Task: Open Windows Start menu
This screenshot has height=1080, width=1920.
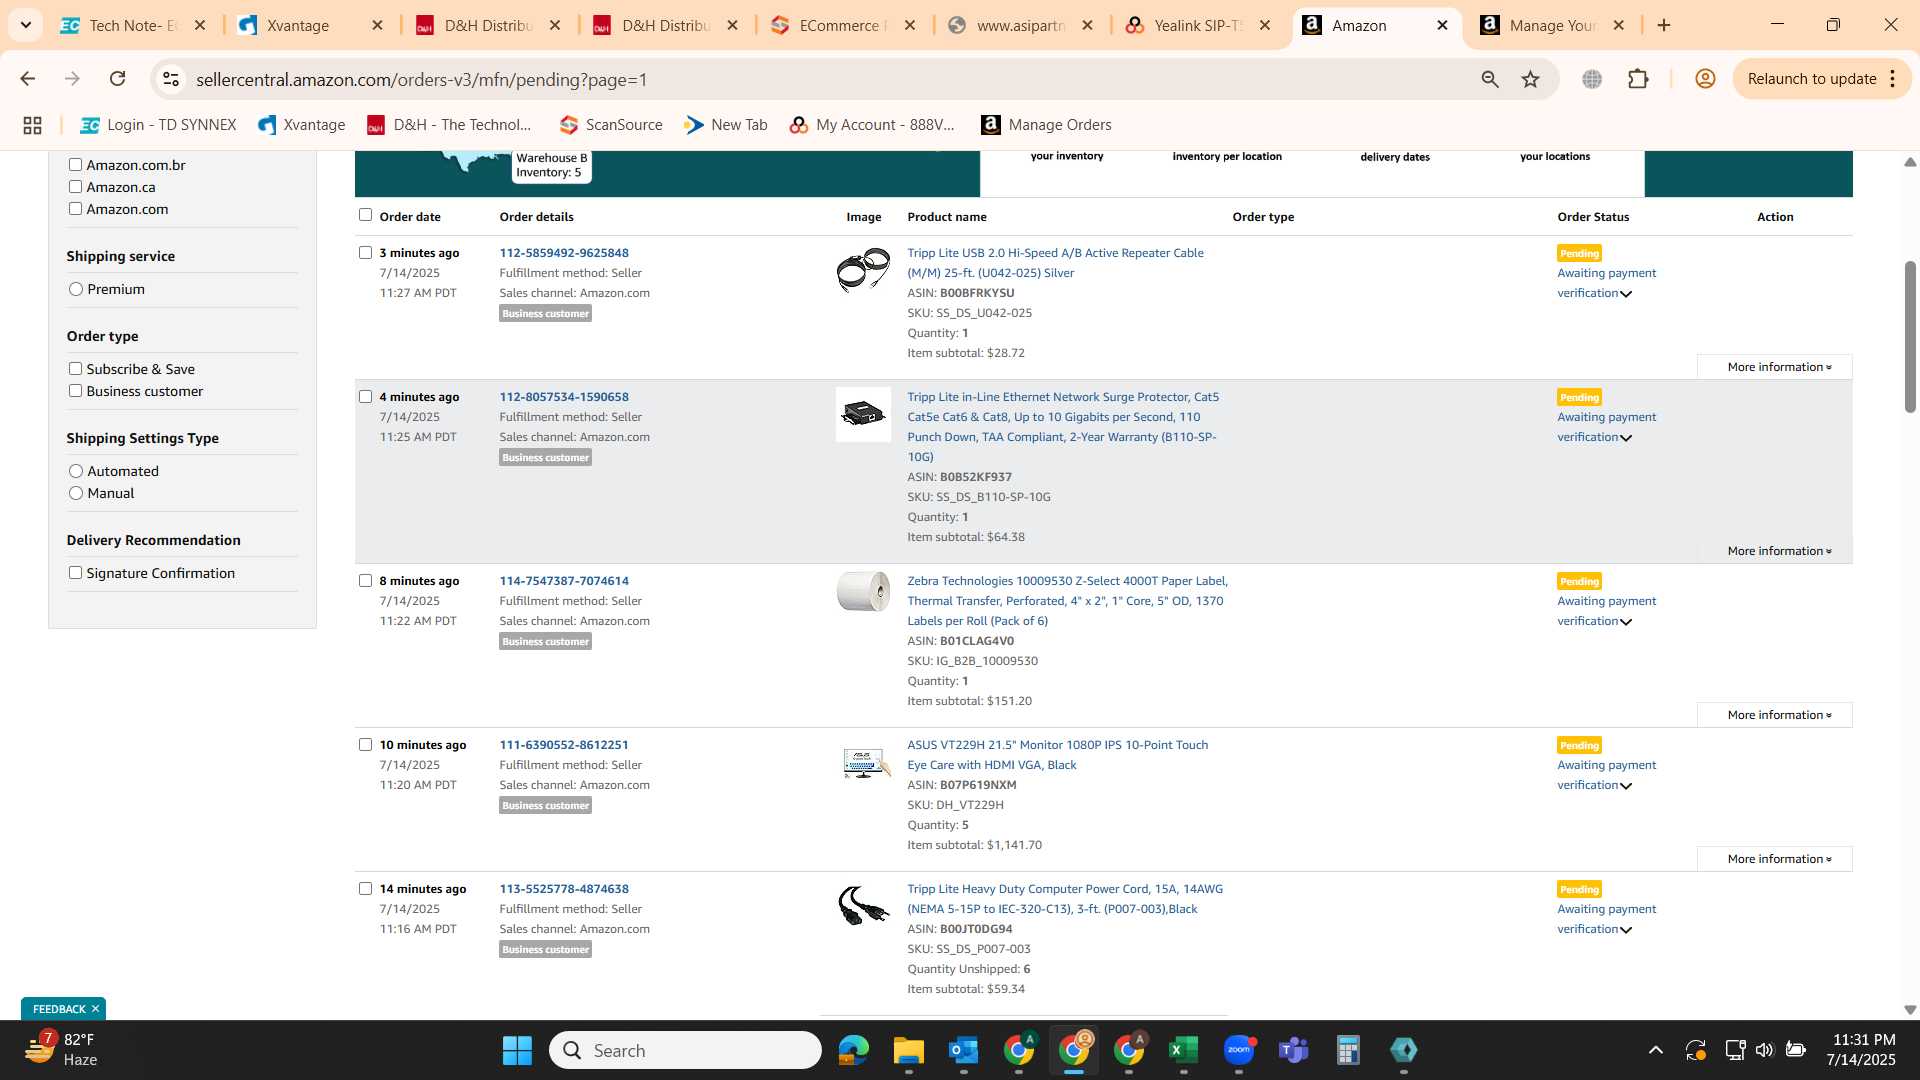Action: coord(517,1050)
